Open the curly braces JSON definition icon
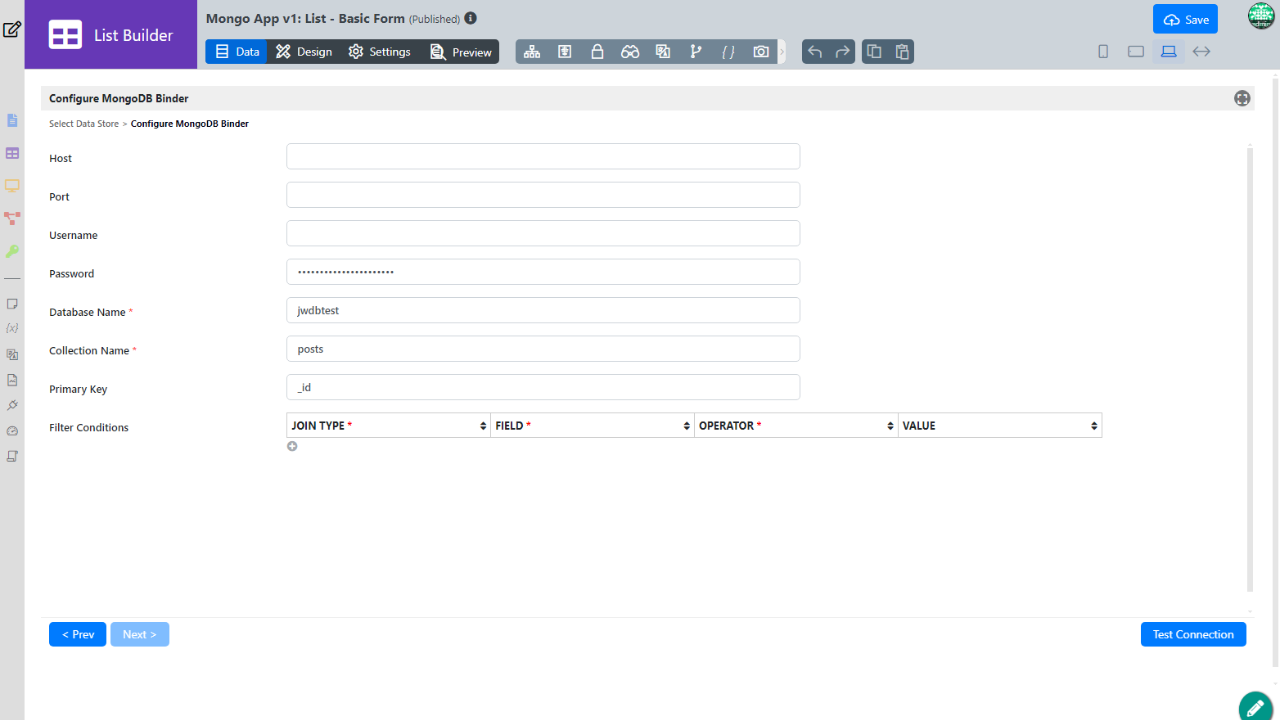 (728, 52)
